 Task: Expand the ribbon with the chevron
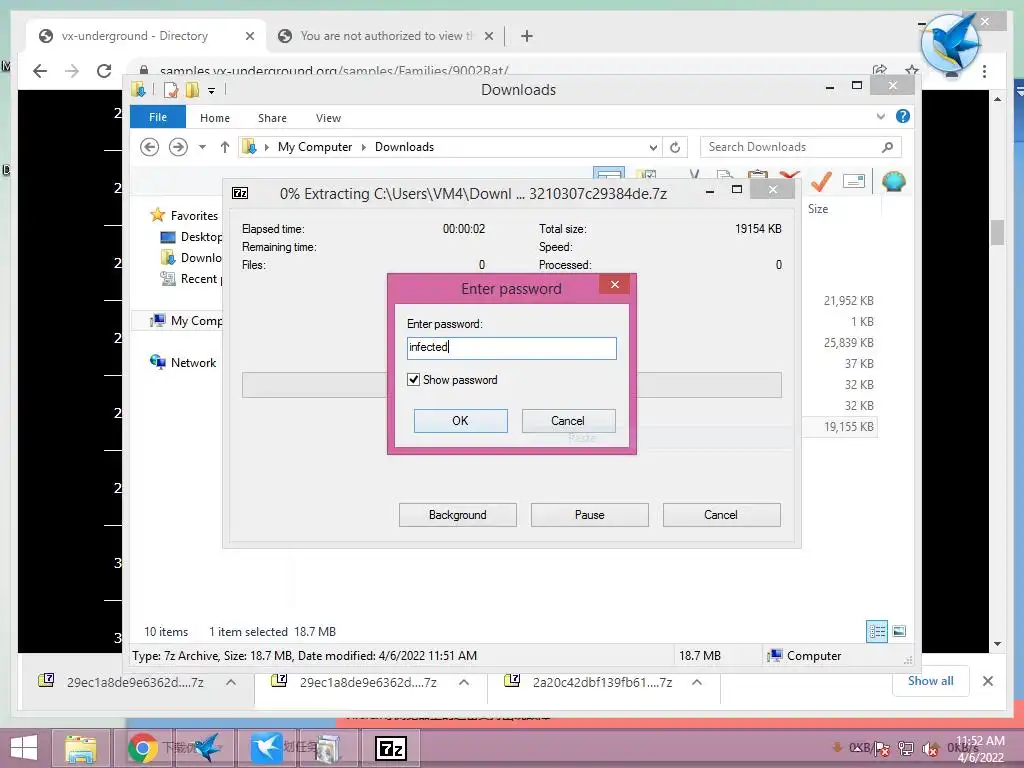880,116
